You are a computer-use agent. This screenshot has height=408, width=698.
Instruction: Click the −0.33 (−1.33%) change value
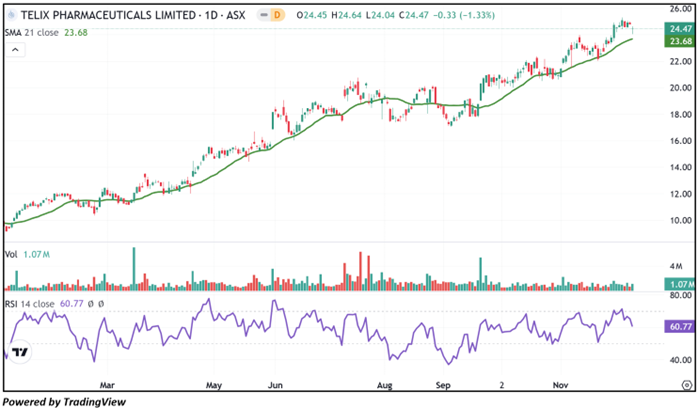tap(464, 15)
